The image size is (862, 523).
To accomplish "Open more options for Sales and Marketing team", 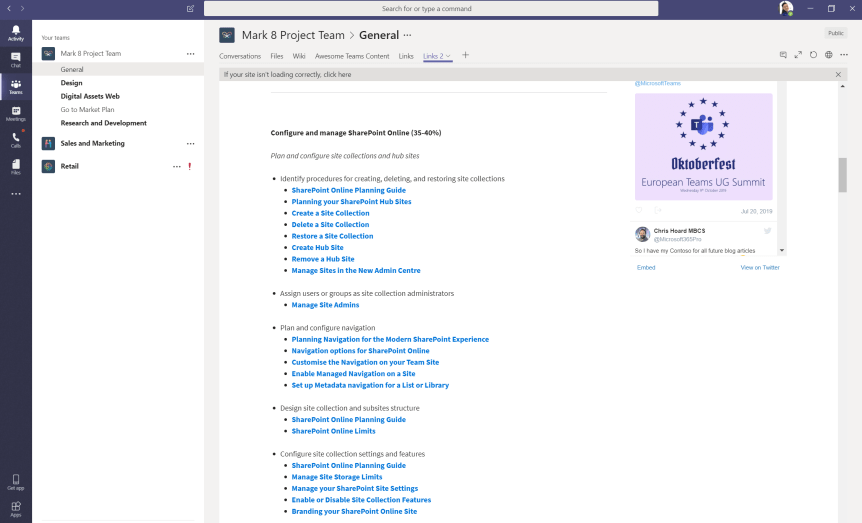I will click(190, 143).
